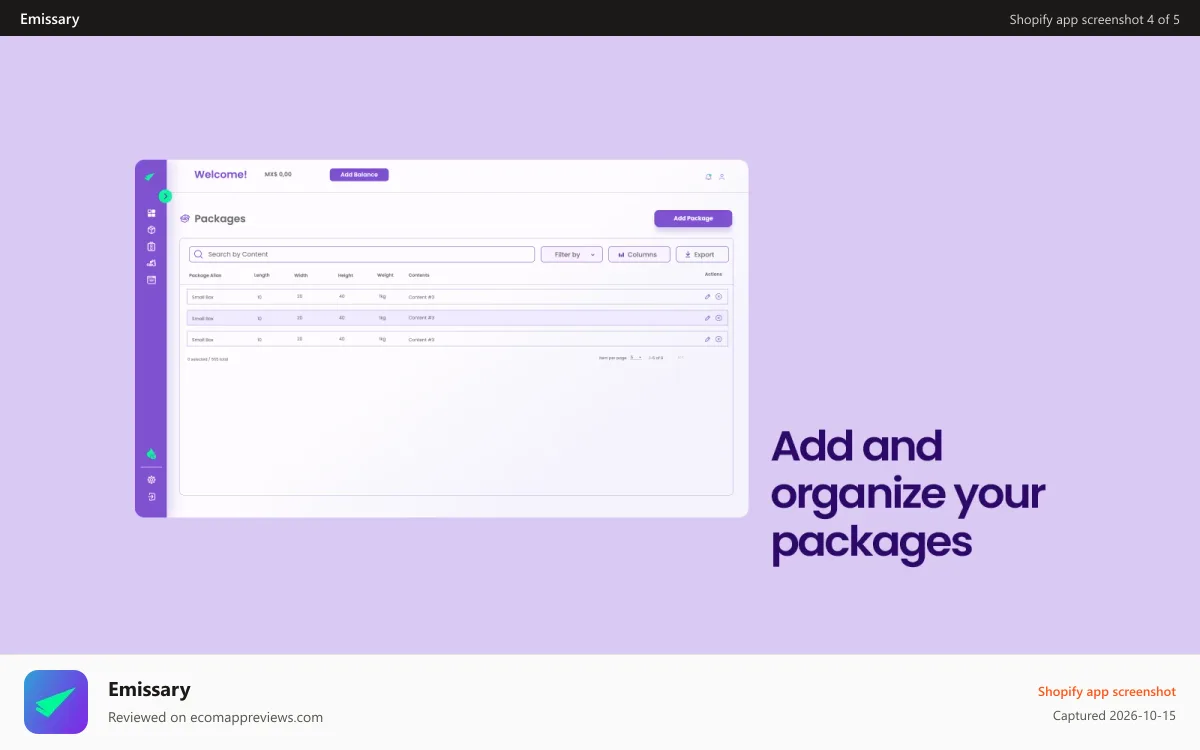The image size is (1200, 750).
Task: Select the highlighted Small Box row
Action: coord(457,318)
